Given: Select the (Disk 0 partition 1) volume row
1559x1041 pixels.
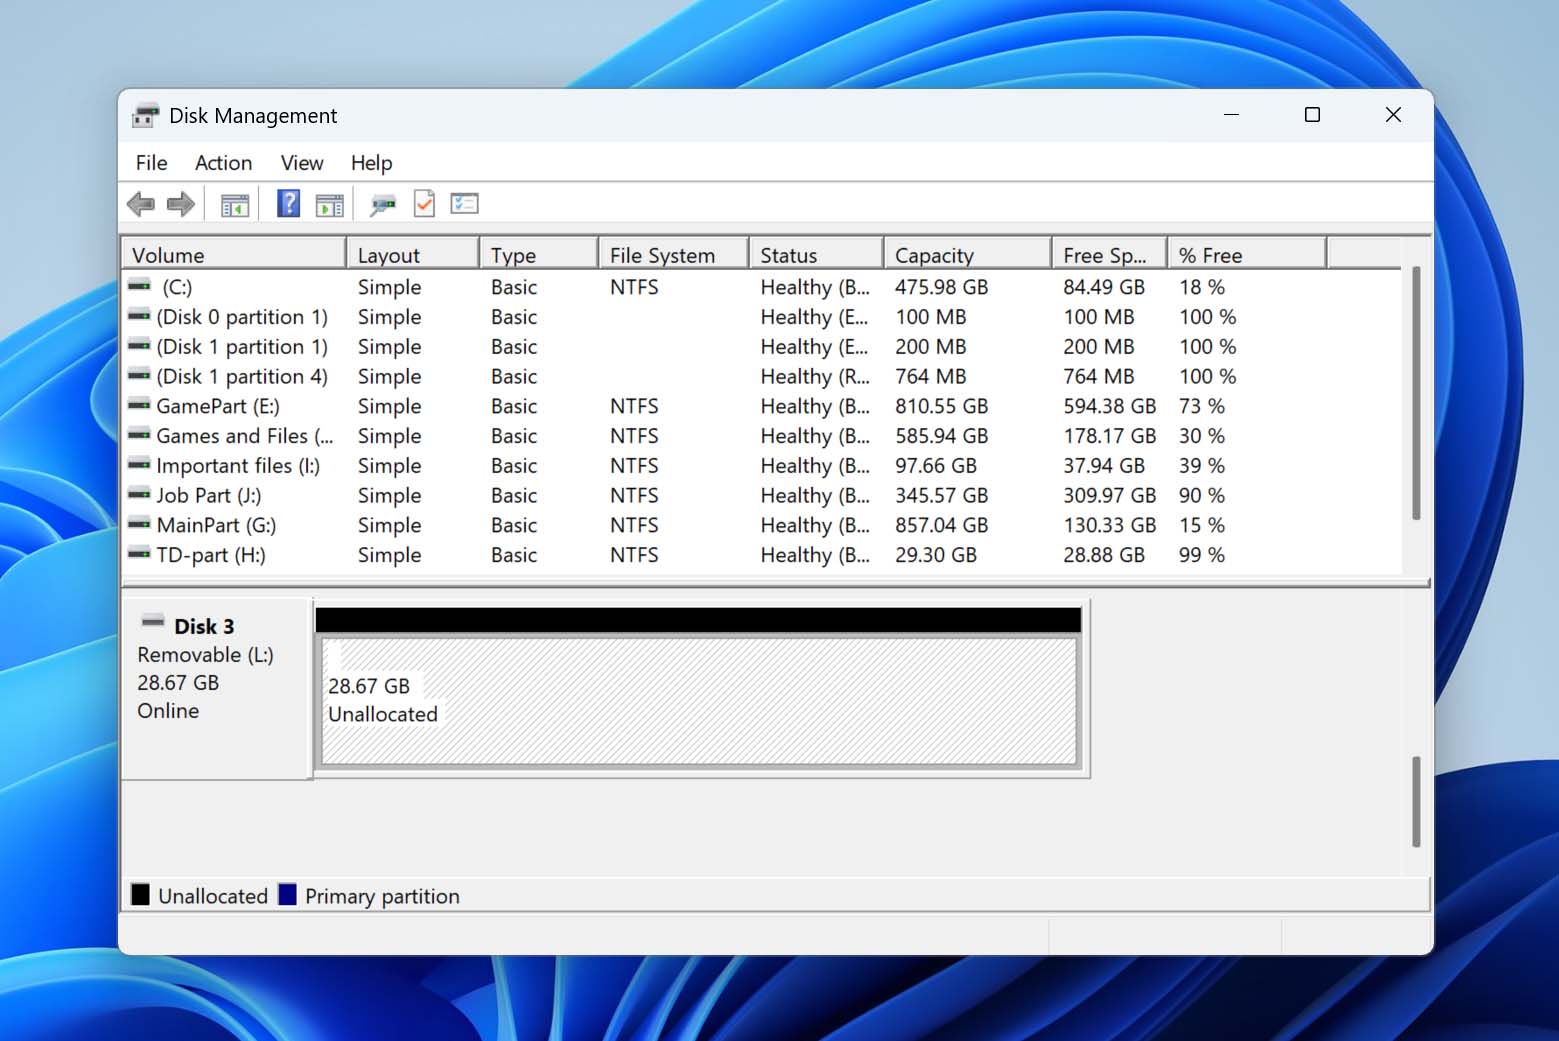Looking at the screenshot, I should coord(761,317).
